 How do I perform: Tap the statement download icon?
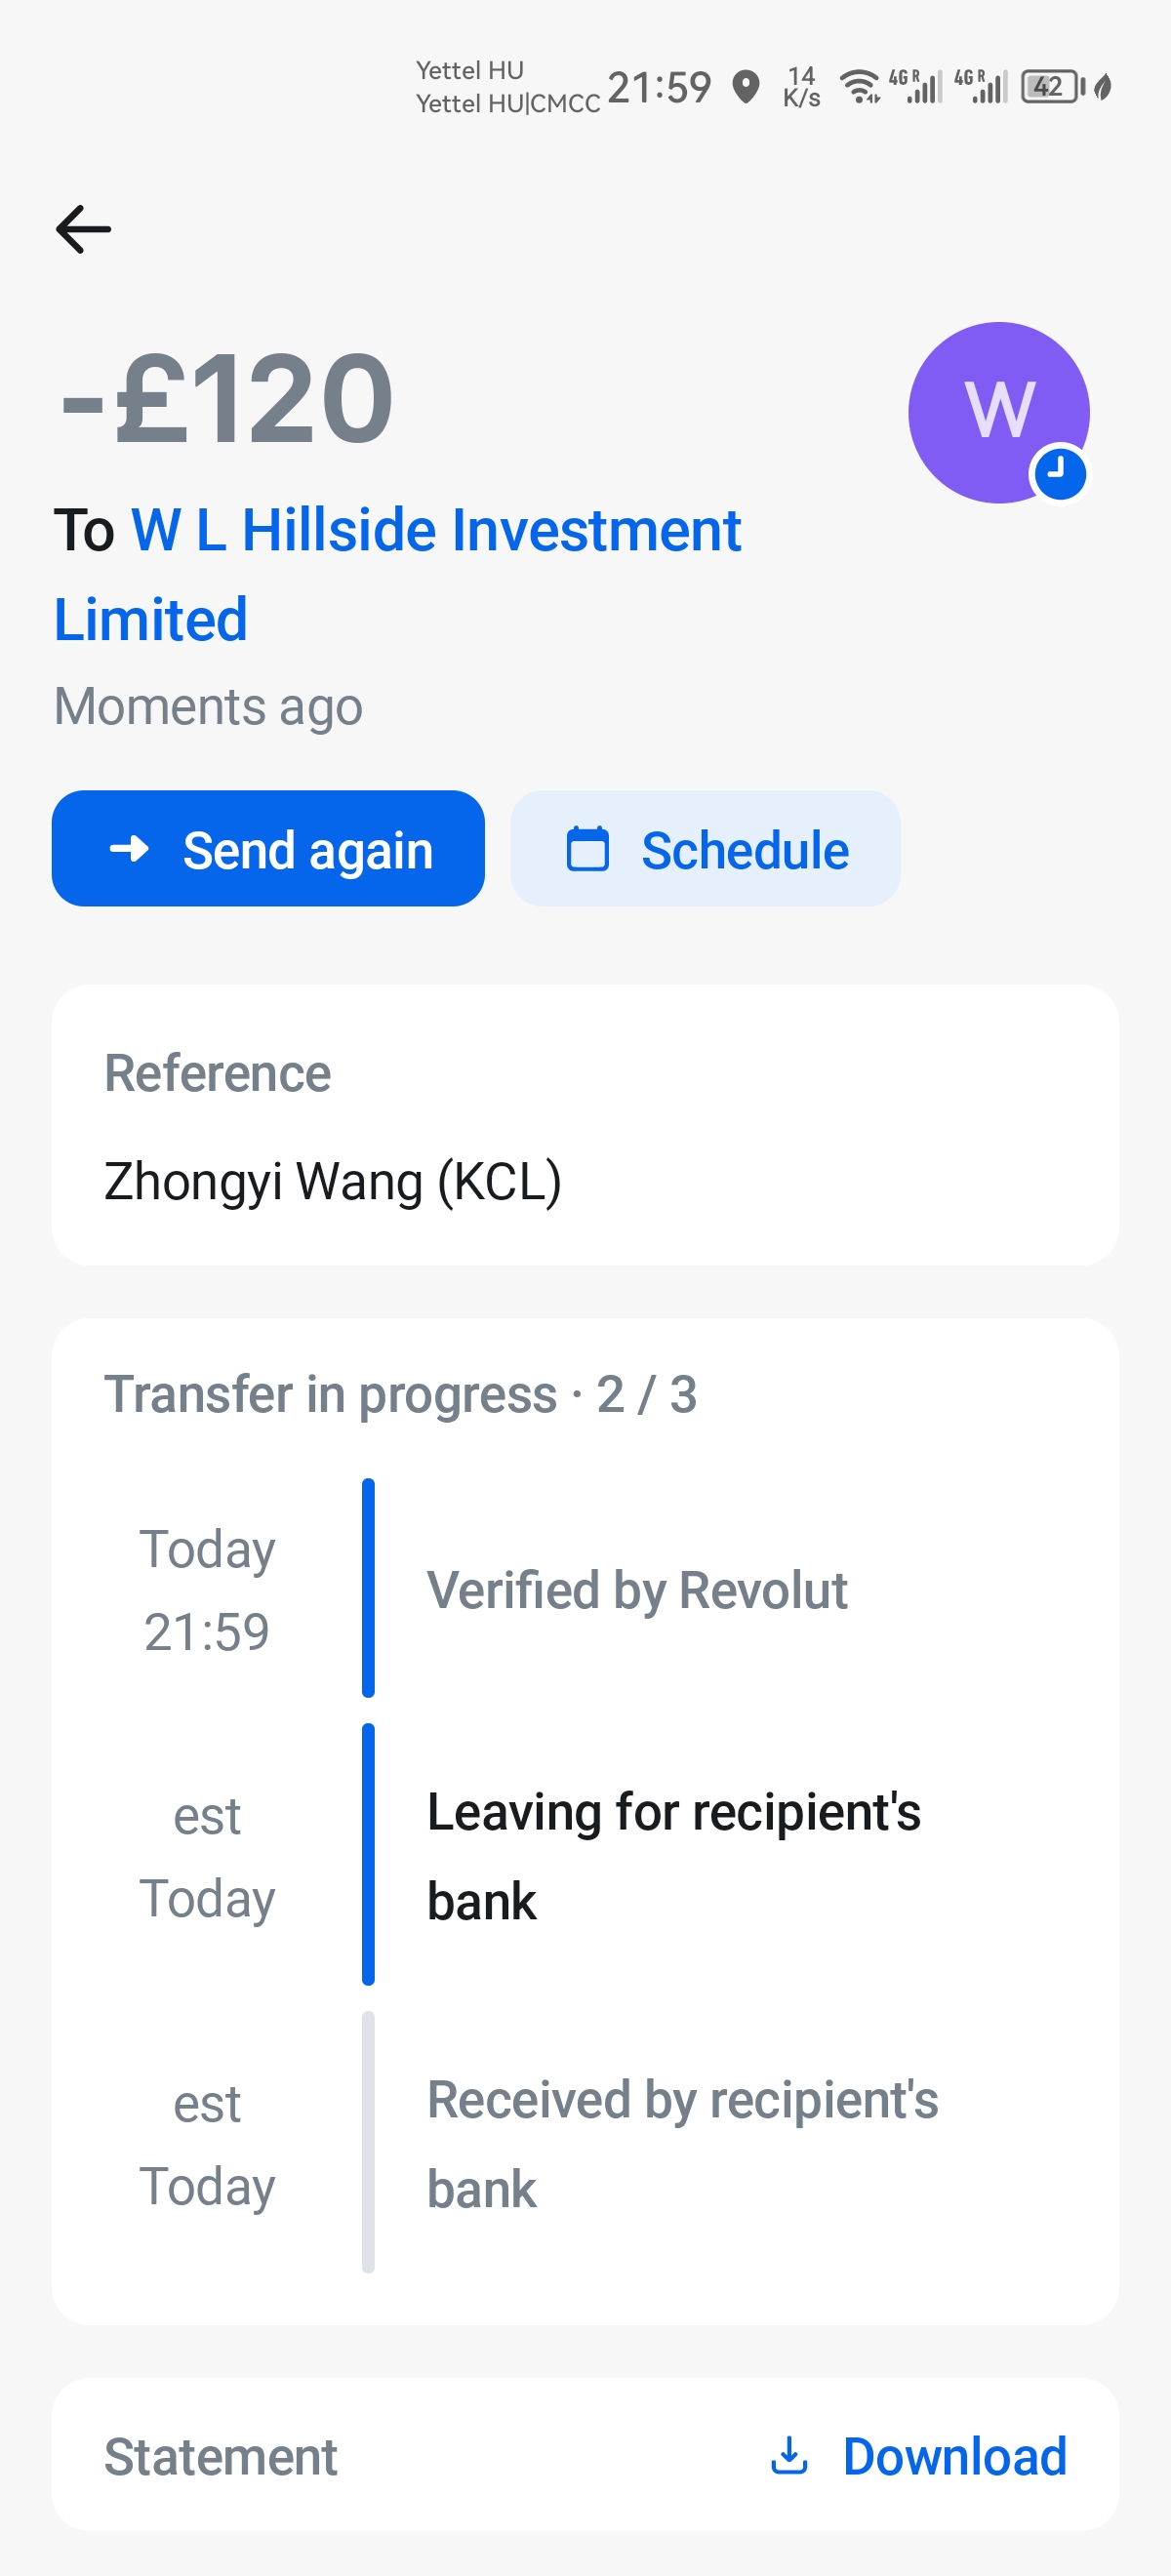[789, 2455]
